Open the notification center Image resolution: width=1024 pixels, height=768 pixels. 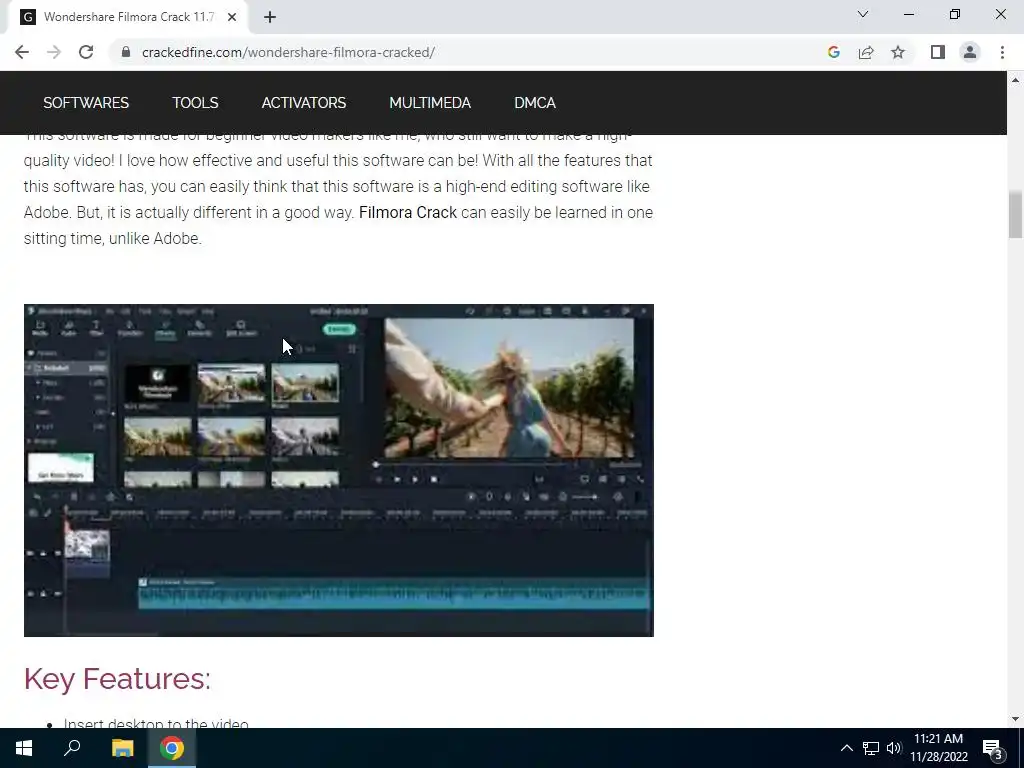[993, 748]
